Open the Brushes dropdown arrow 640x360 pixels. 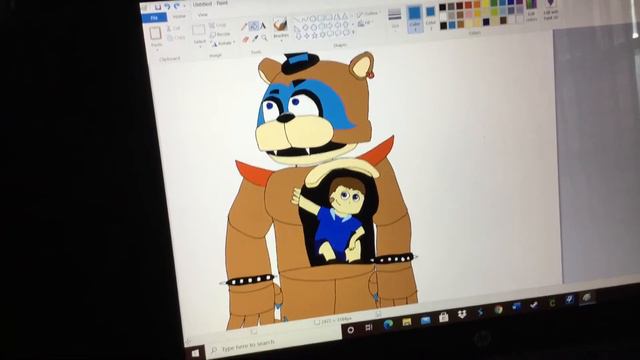[x=282, y=41]
